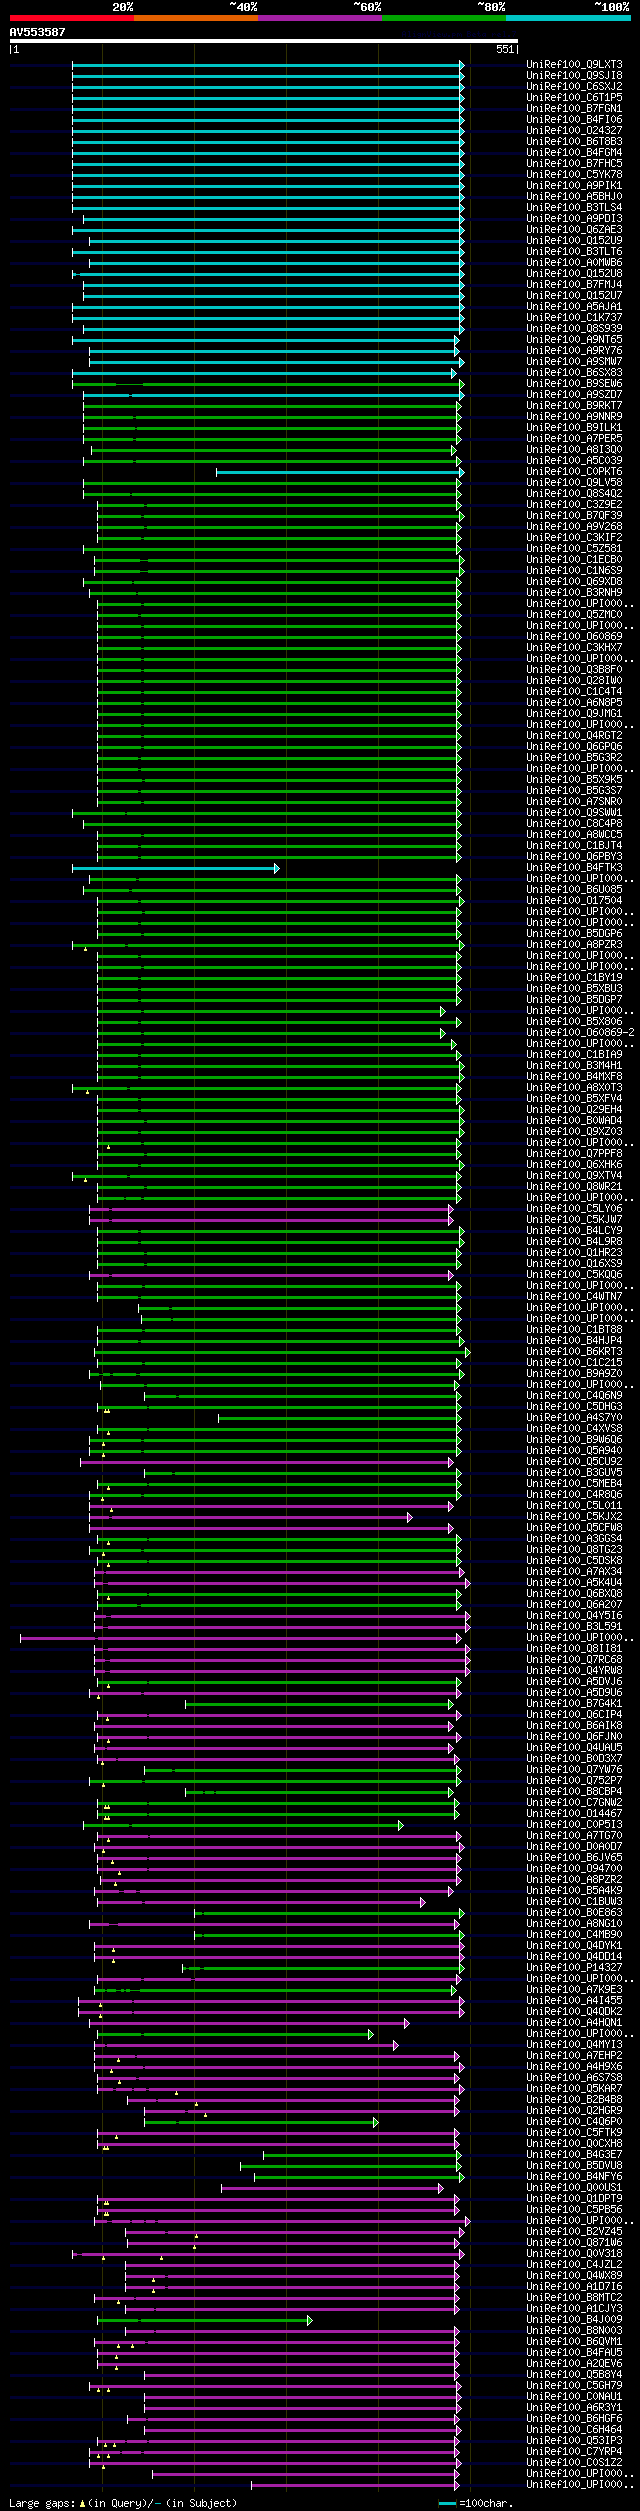The height and width of the screenshot is (2511, 640).
Task: Select hit label UniRef100_A7TG70
Action: point(574,1836)
